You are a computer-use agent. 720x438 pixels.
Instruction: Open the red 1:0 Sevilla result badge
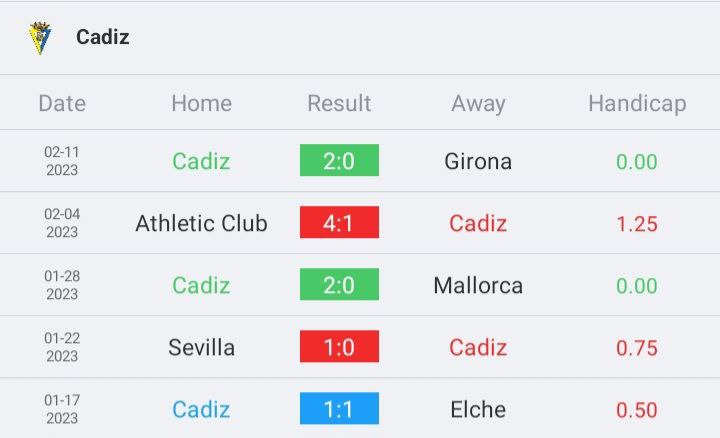point(339,346)
